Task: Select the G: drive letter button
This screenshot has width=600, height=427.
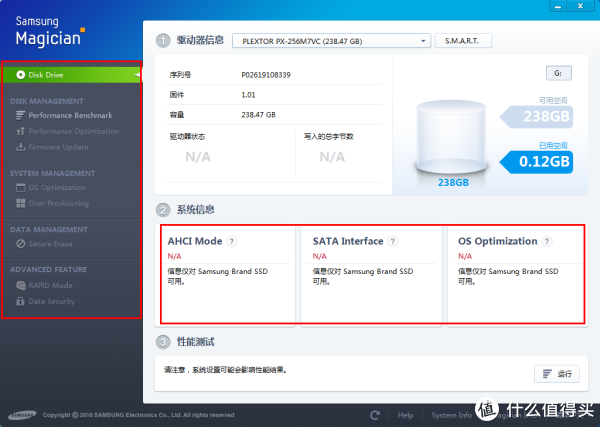Action: [559, 73]
